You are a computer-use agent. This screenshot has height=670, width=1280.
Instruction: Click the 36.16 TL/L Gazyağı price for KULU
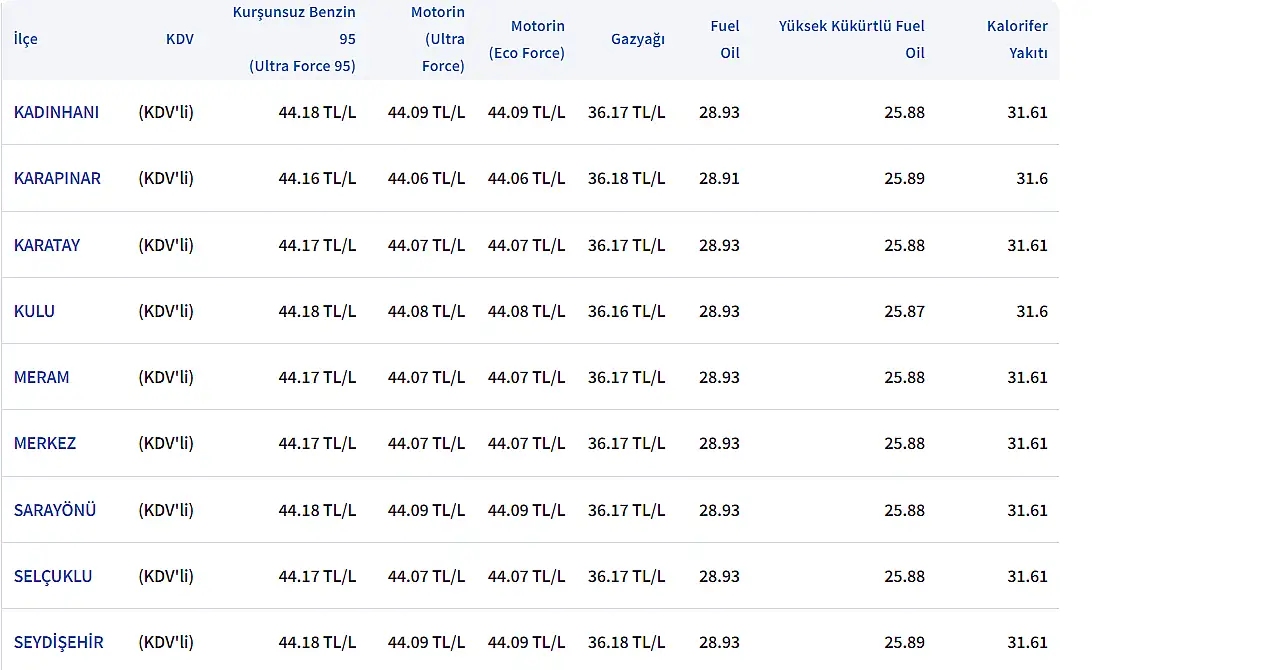point(626,311)
